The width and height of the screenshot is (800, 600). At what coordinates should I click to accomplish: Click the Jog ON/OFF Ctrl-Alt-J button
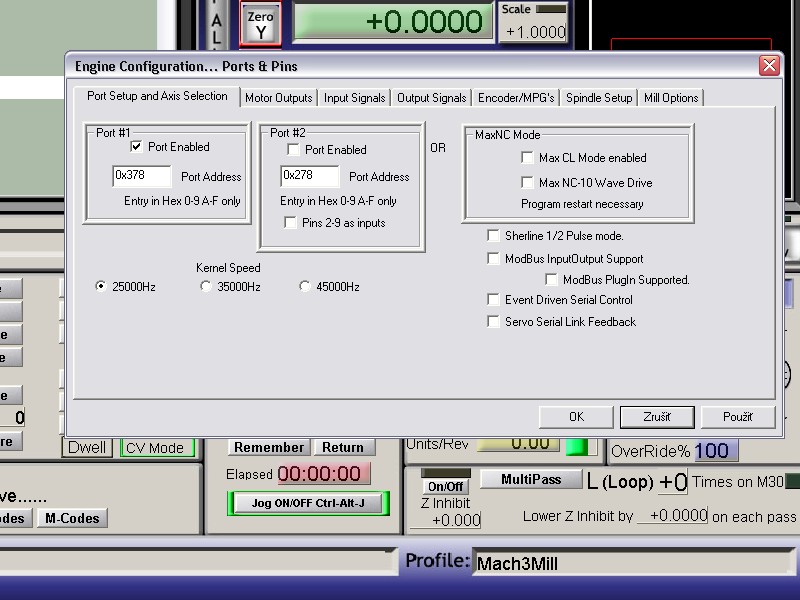pos(308,503)
